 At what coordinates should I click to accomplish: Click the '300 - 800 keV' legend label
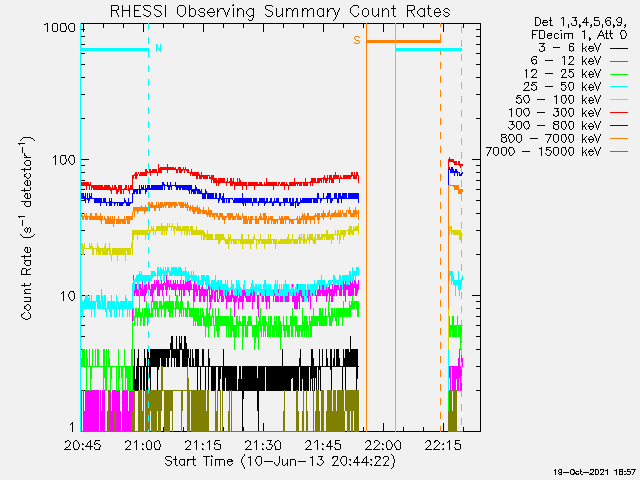click(554, 126)
